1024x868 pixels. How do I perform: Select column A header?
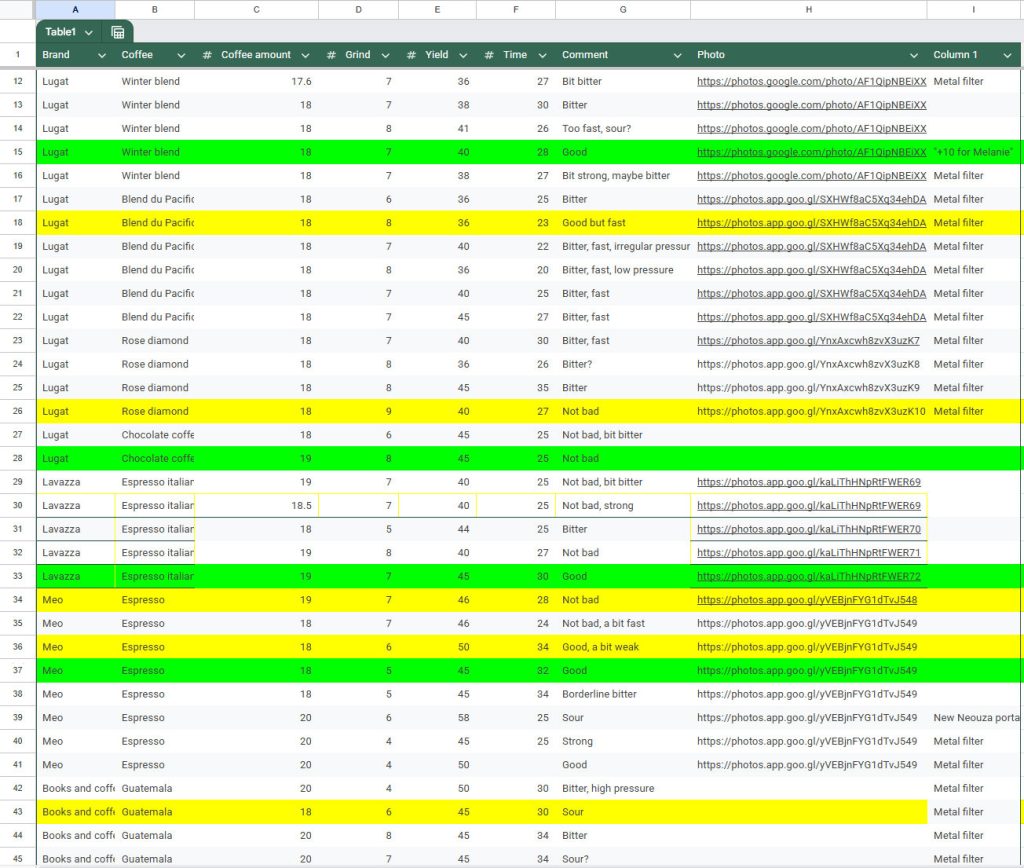tap(76, 9)
